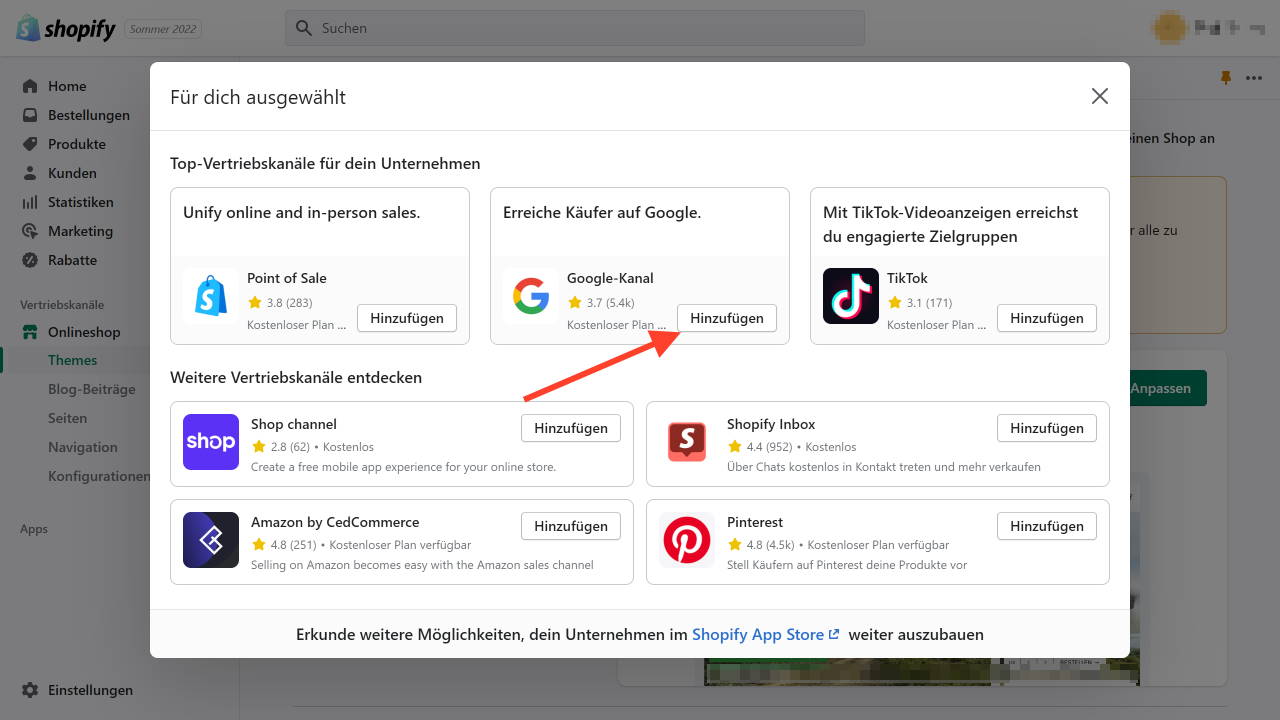Click the user avatar in header
The height and width of the screenshot is (720, 1280).
[x=1170, y=28]
